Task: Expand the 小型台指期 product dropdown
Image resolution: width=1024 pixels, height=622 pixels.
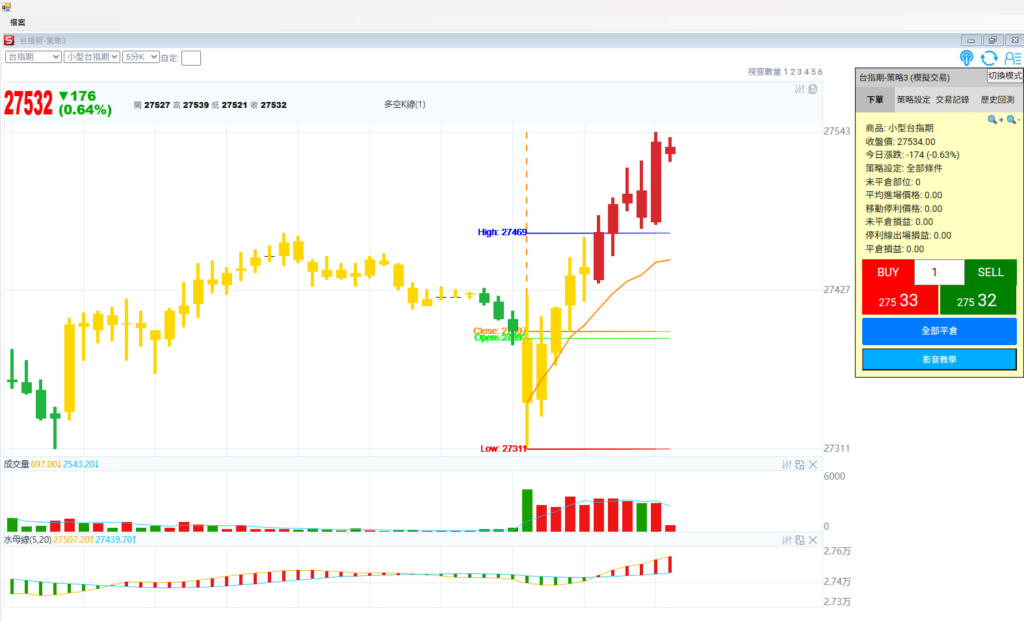Action: [91, 57]
